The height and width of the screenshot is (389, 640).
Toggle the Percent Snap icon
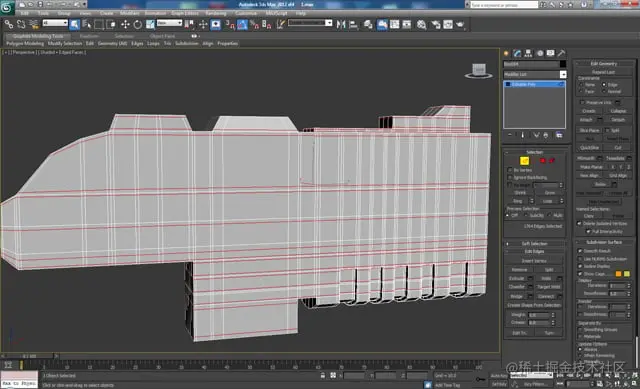255,24
